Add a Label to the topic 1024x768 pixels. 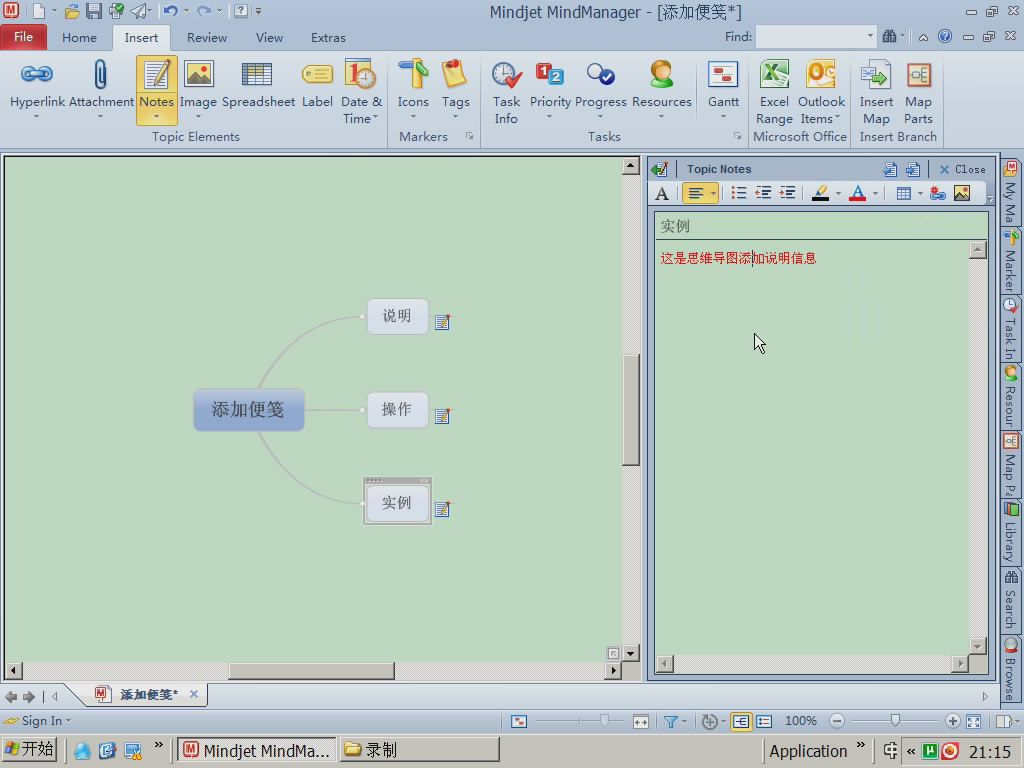(317, 84)
